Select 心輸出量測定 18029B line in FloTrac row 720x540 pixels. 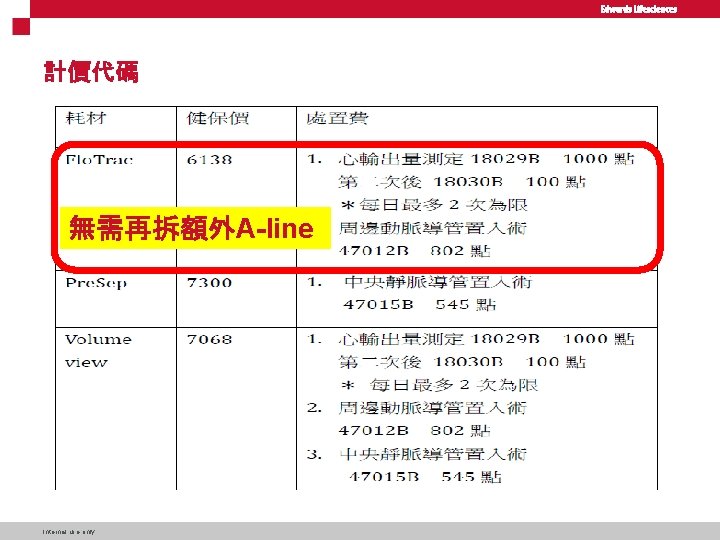click(486, 159)
